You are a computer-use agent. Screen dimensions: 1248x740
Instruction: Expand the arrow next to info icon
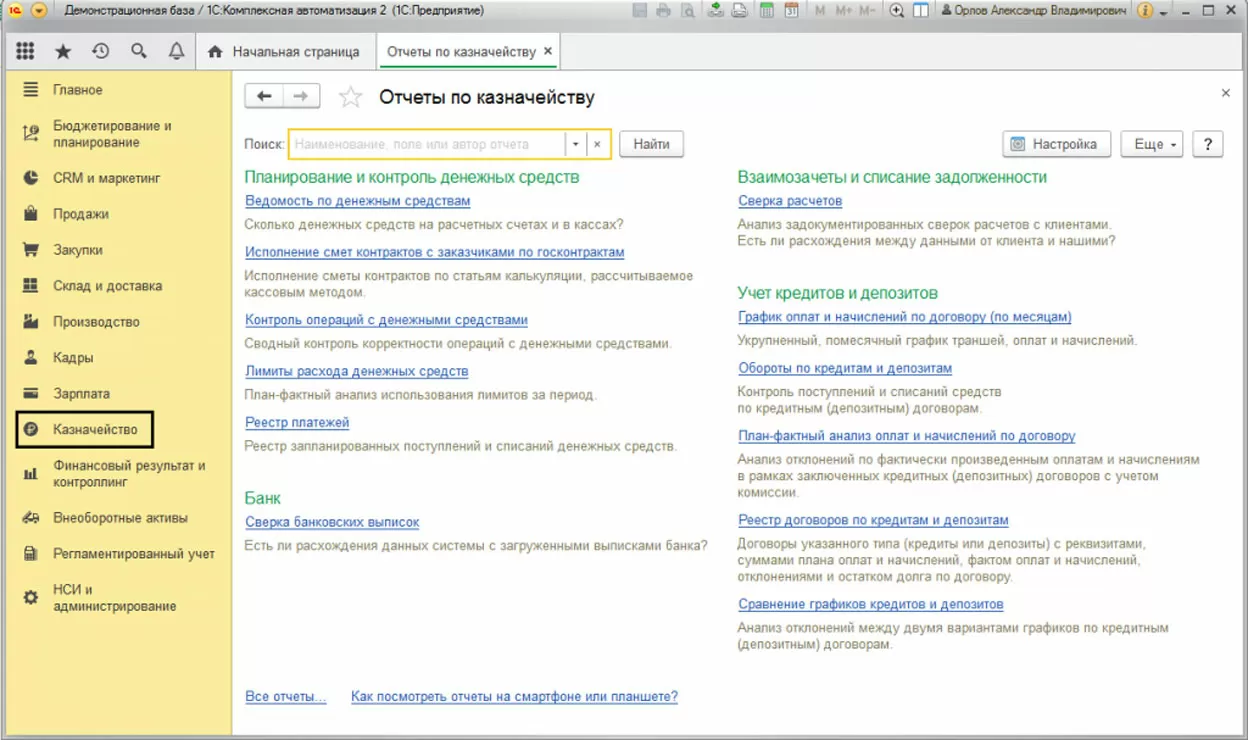pyautogui.click(x=1162, y=13)
